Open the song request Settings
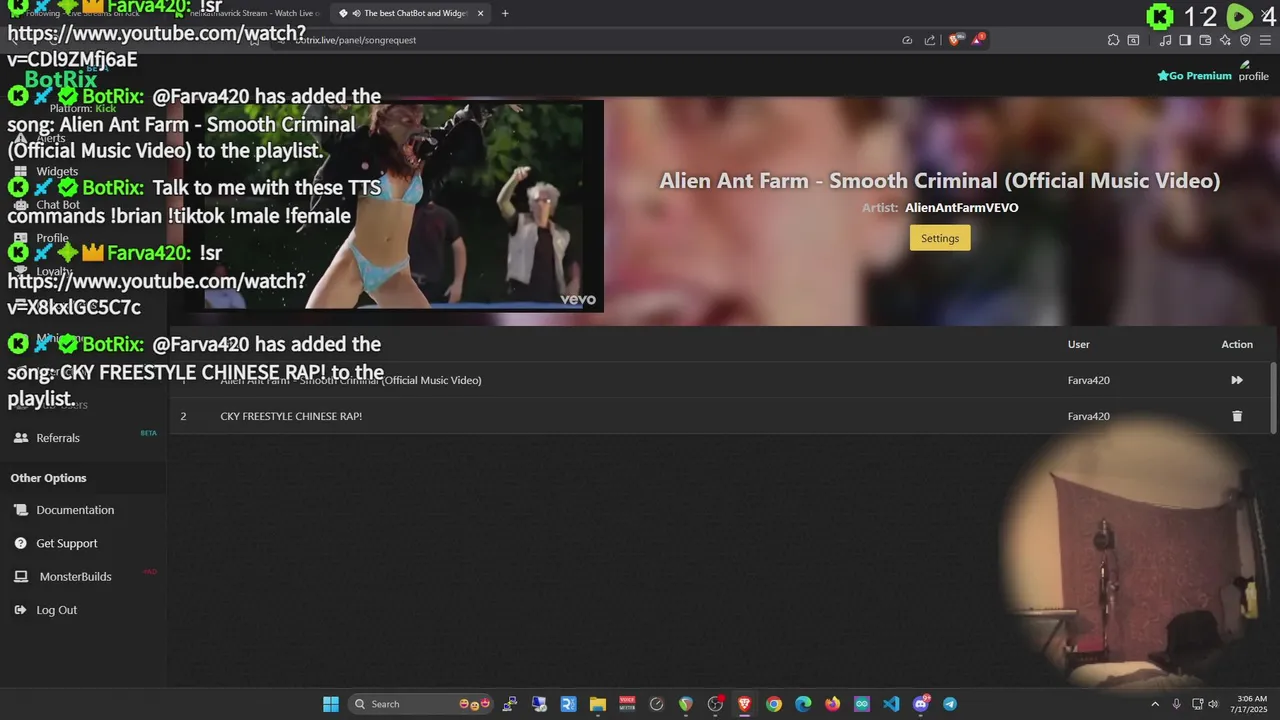Image resolution: width=1280 pixels, height=720 pixels. (940, 238)
